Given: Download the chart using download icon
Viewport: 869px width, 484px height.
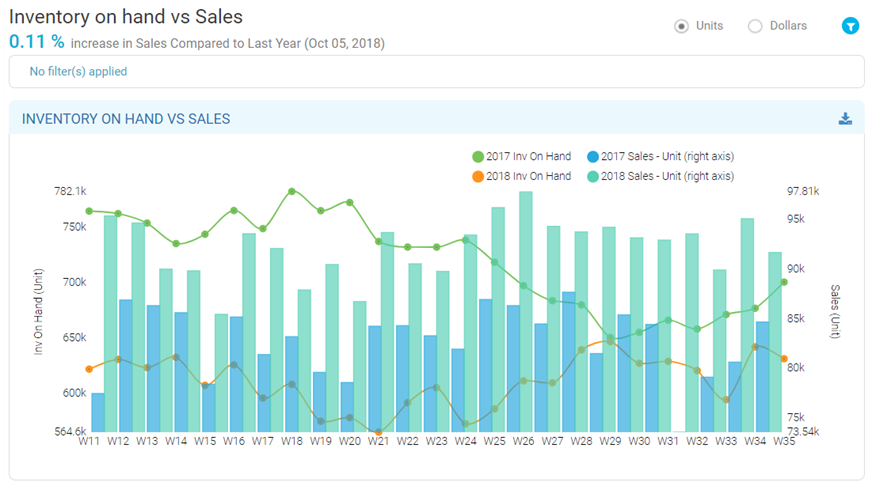Looking at the screenshot, I should click(x=845, y=119).
